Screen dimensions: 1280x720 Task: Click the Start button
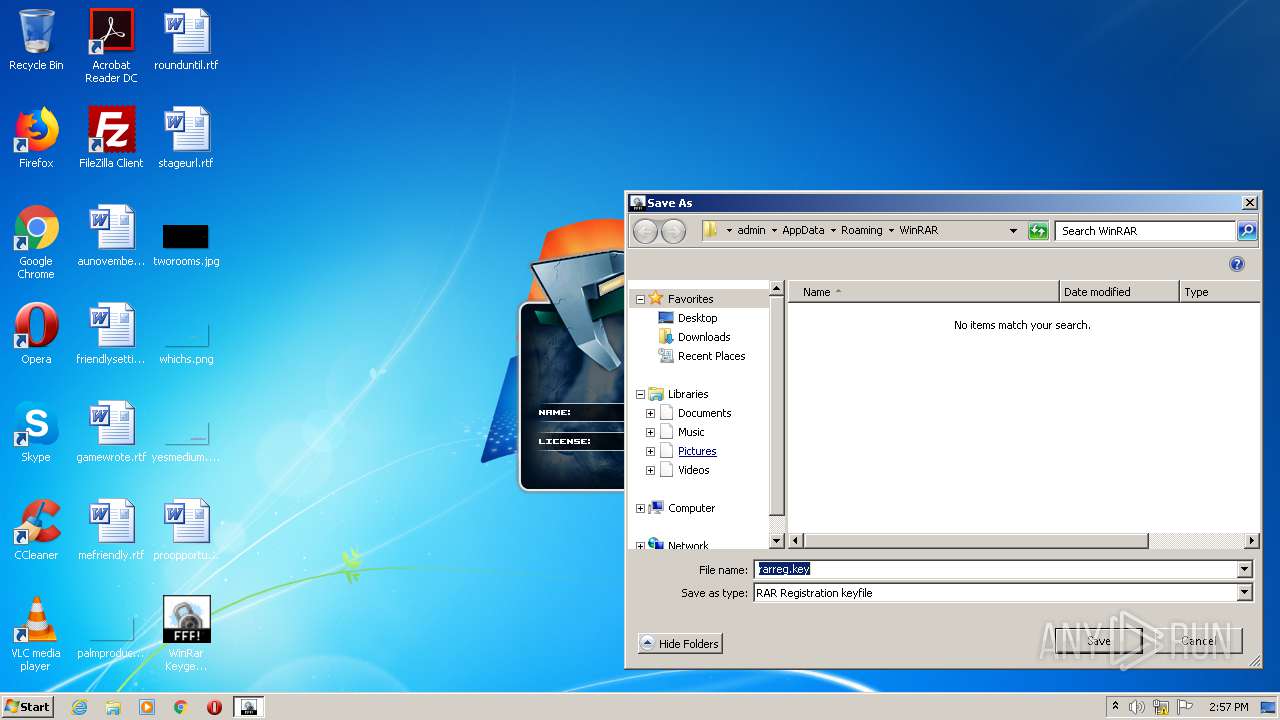[28, 707]
